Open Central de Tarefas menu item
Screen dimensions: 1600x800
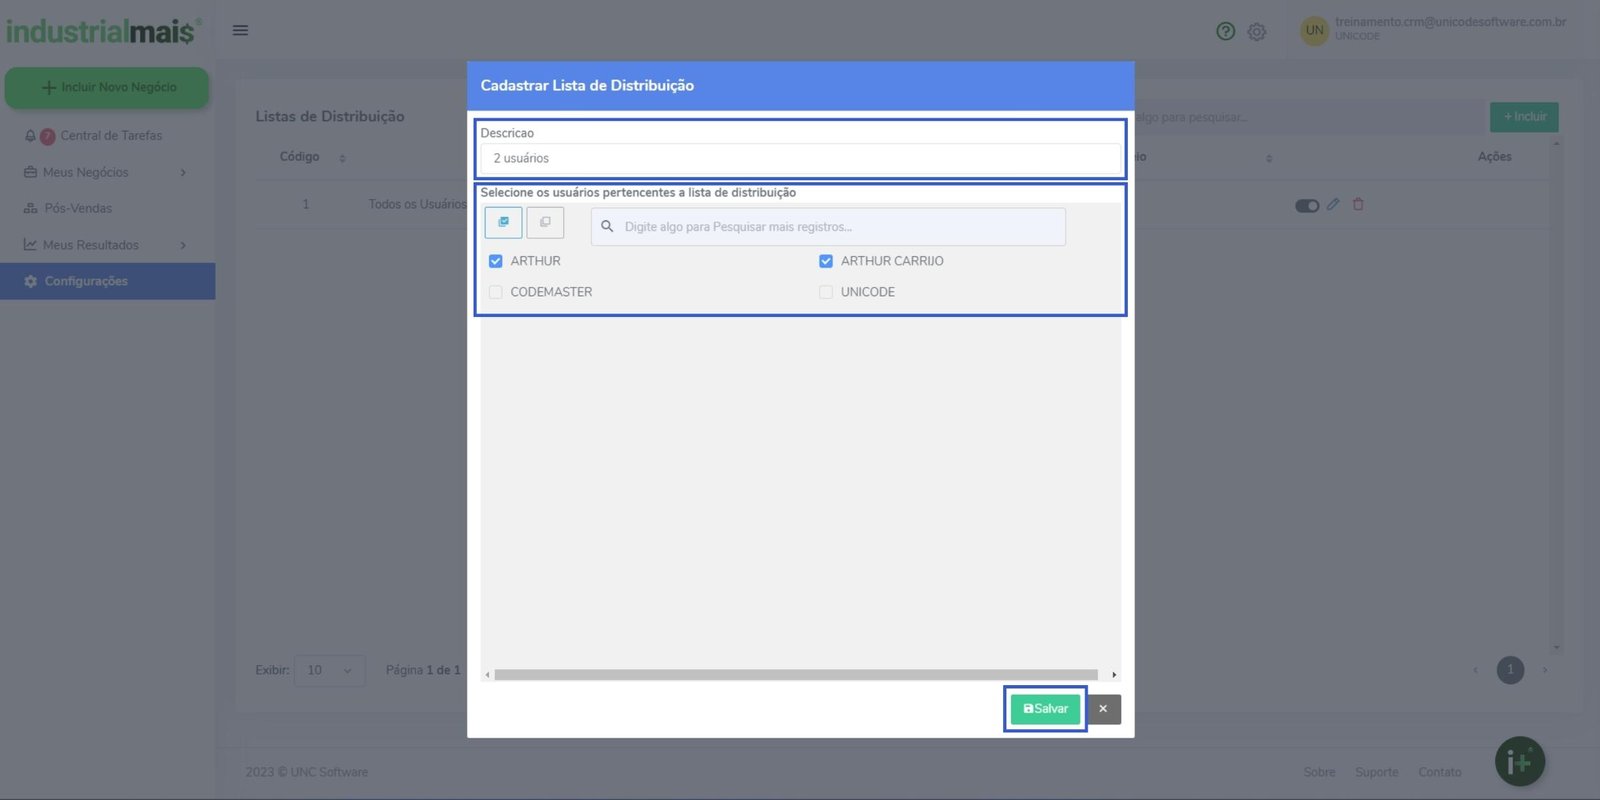(x=110, y=136)
